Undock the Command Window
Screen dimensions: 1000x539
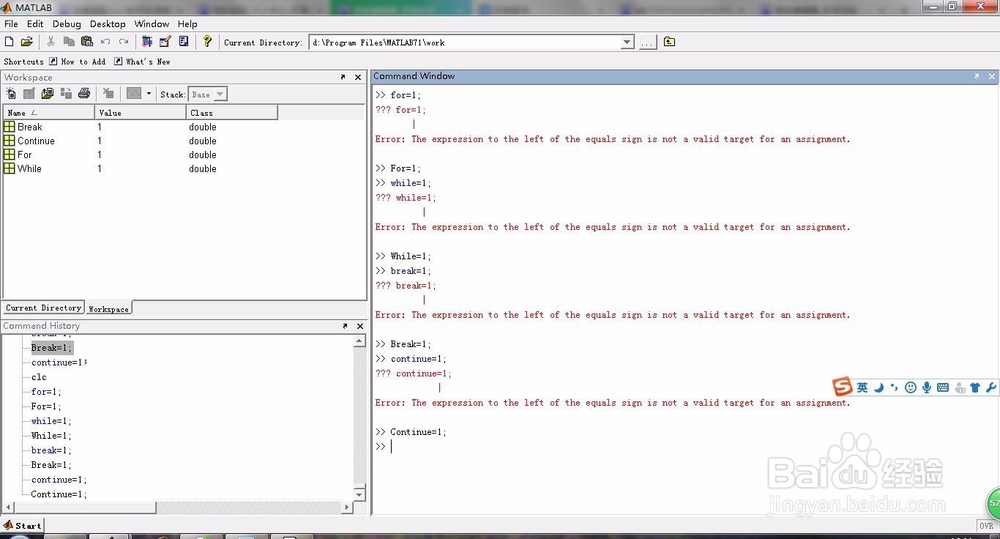(976, 76)
